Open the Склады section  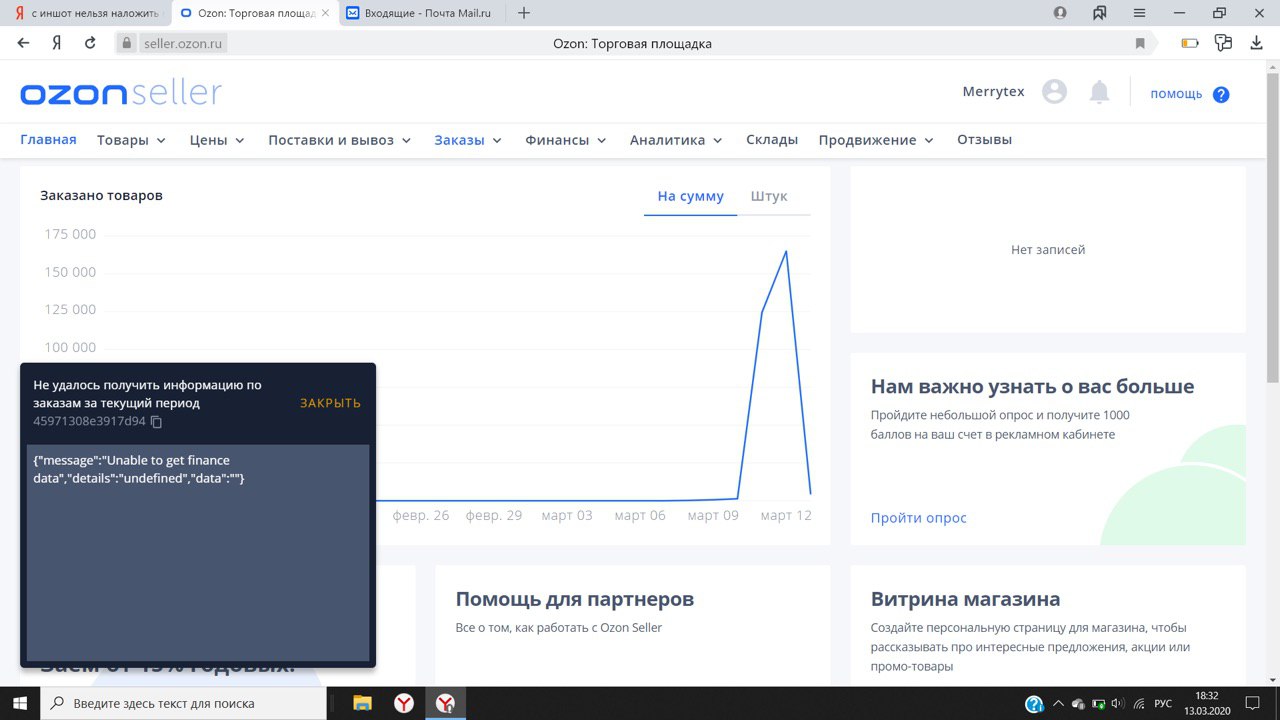click(x=772, y=140)
